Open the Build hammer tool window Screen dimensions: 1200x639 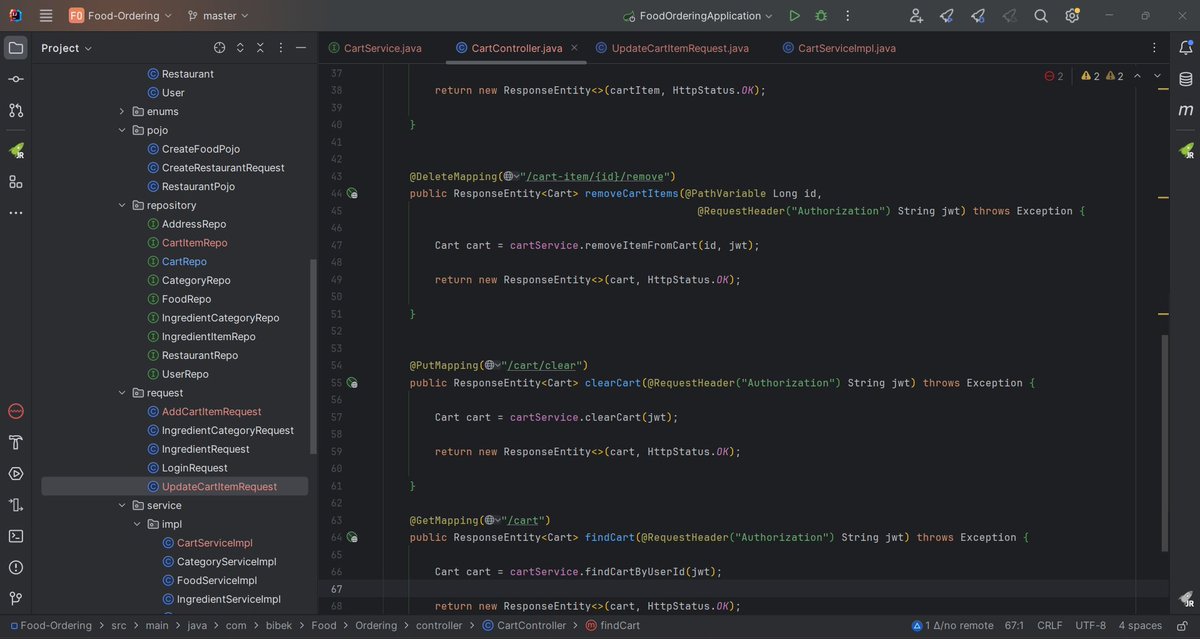(16, 442)
